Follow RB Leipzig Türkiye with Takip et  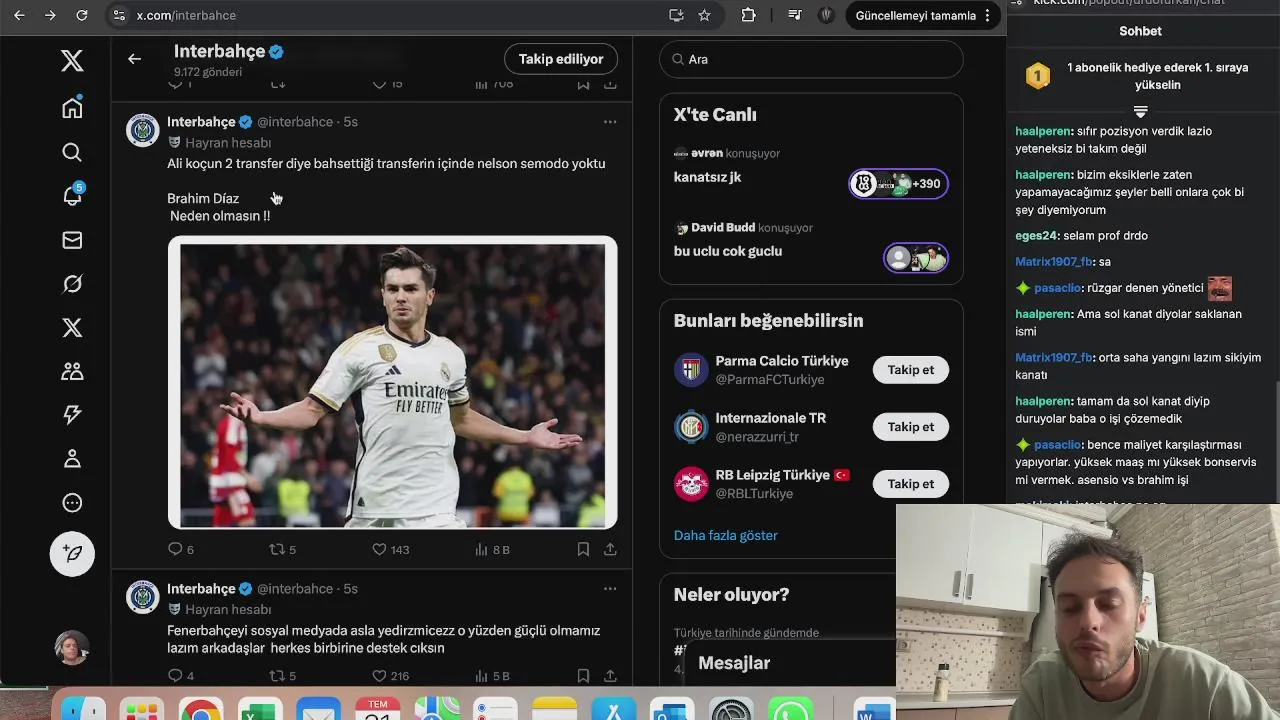(911, 484)
